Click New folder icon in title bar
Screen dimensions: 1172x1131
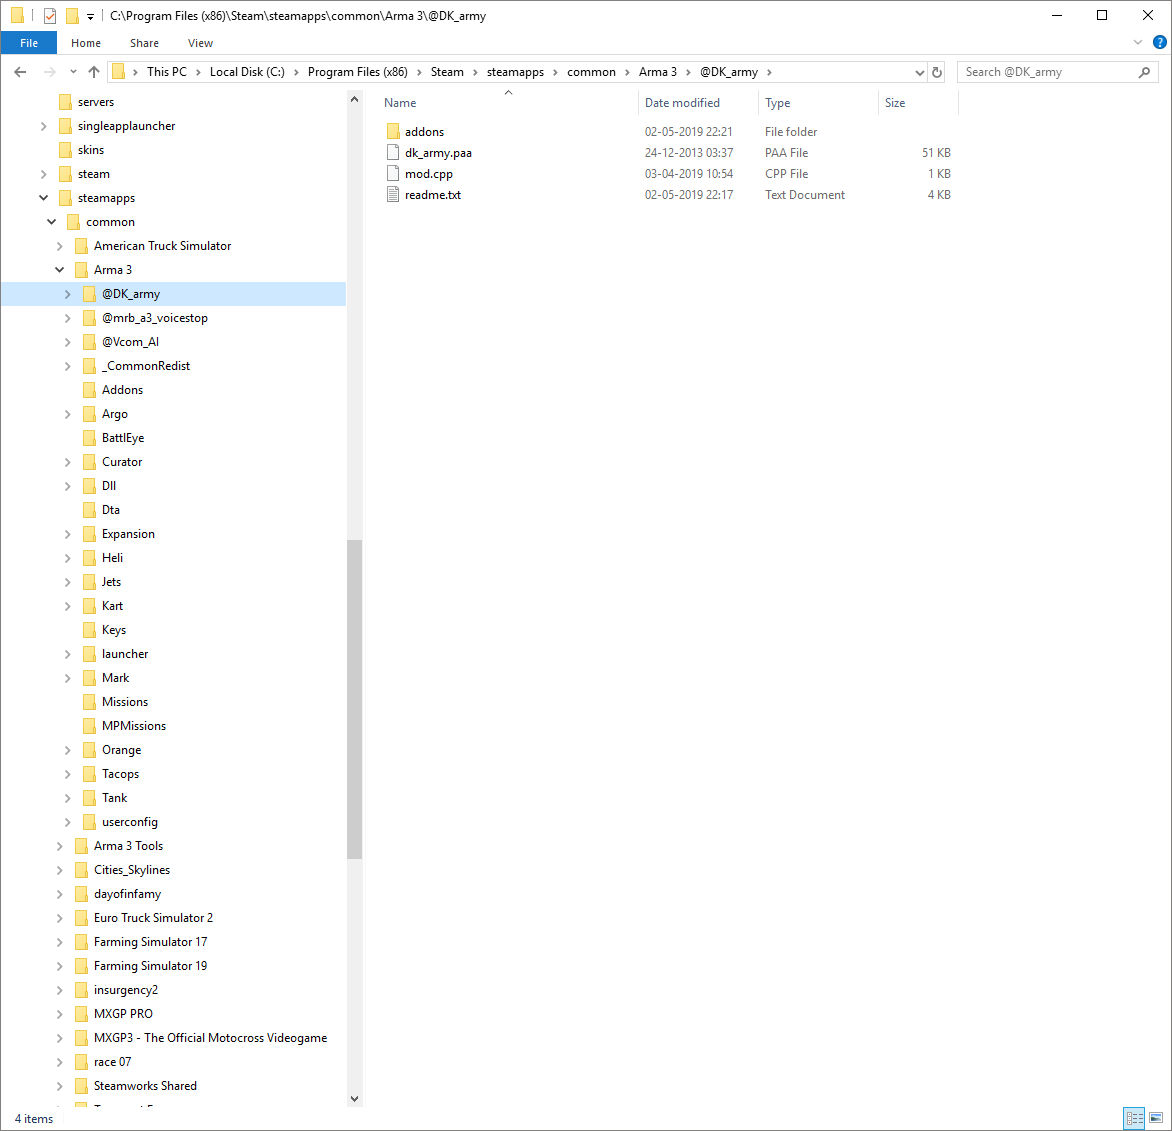tap(72, 15)
